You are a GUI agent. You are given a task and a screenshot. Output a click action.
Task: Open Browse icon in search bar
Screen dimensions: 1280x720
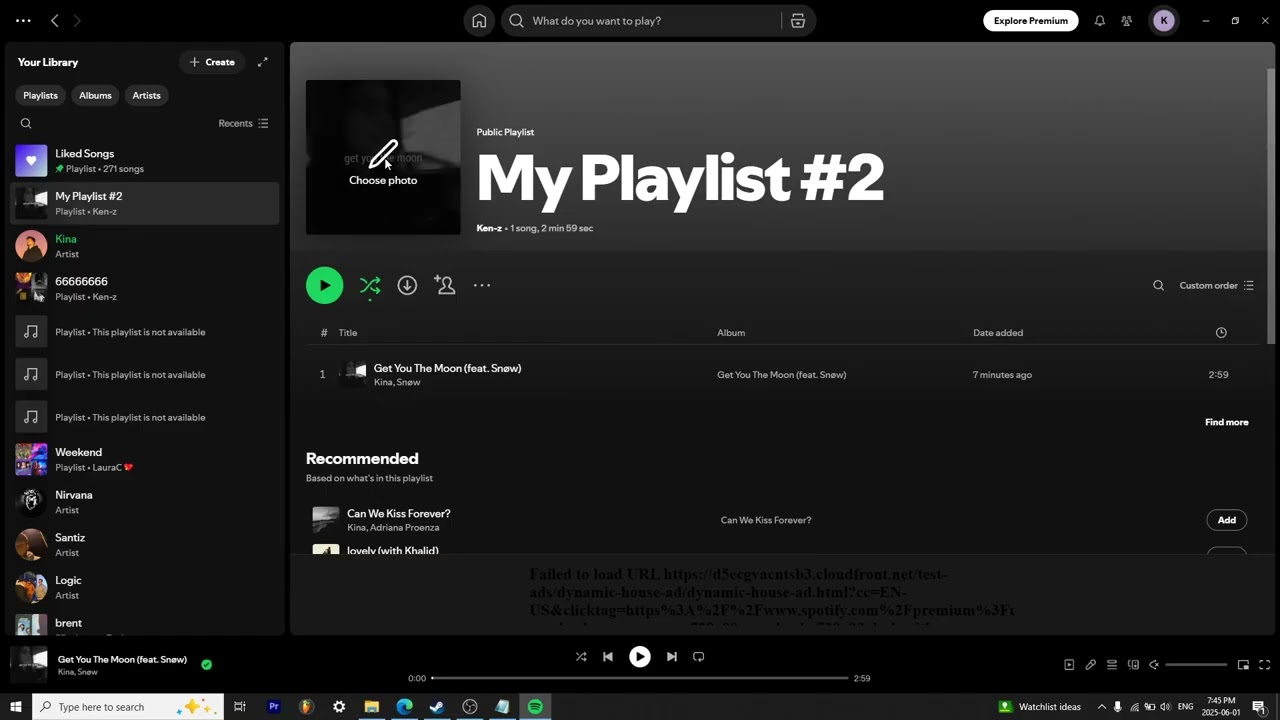(798, 21)
